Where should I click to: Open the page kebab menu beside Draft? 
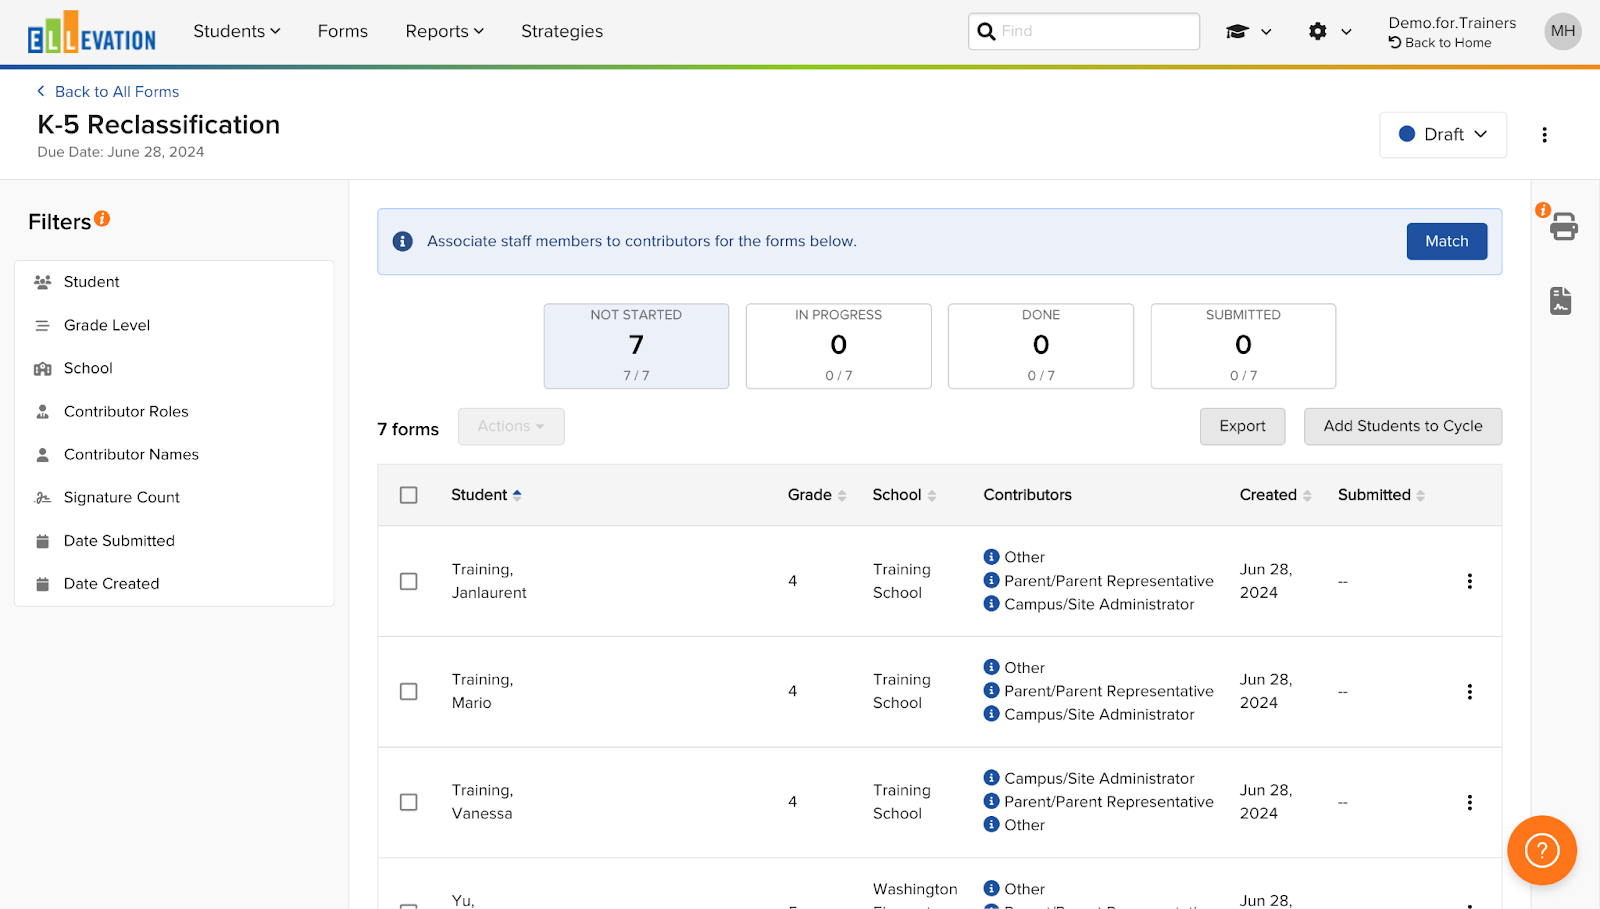pyautogui.click(x=1544, y=135)
